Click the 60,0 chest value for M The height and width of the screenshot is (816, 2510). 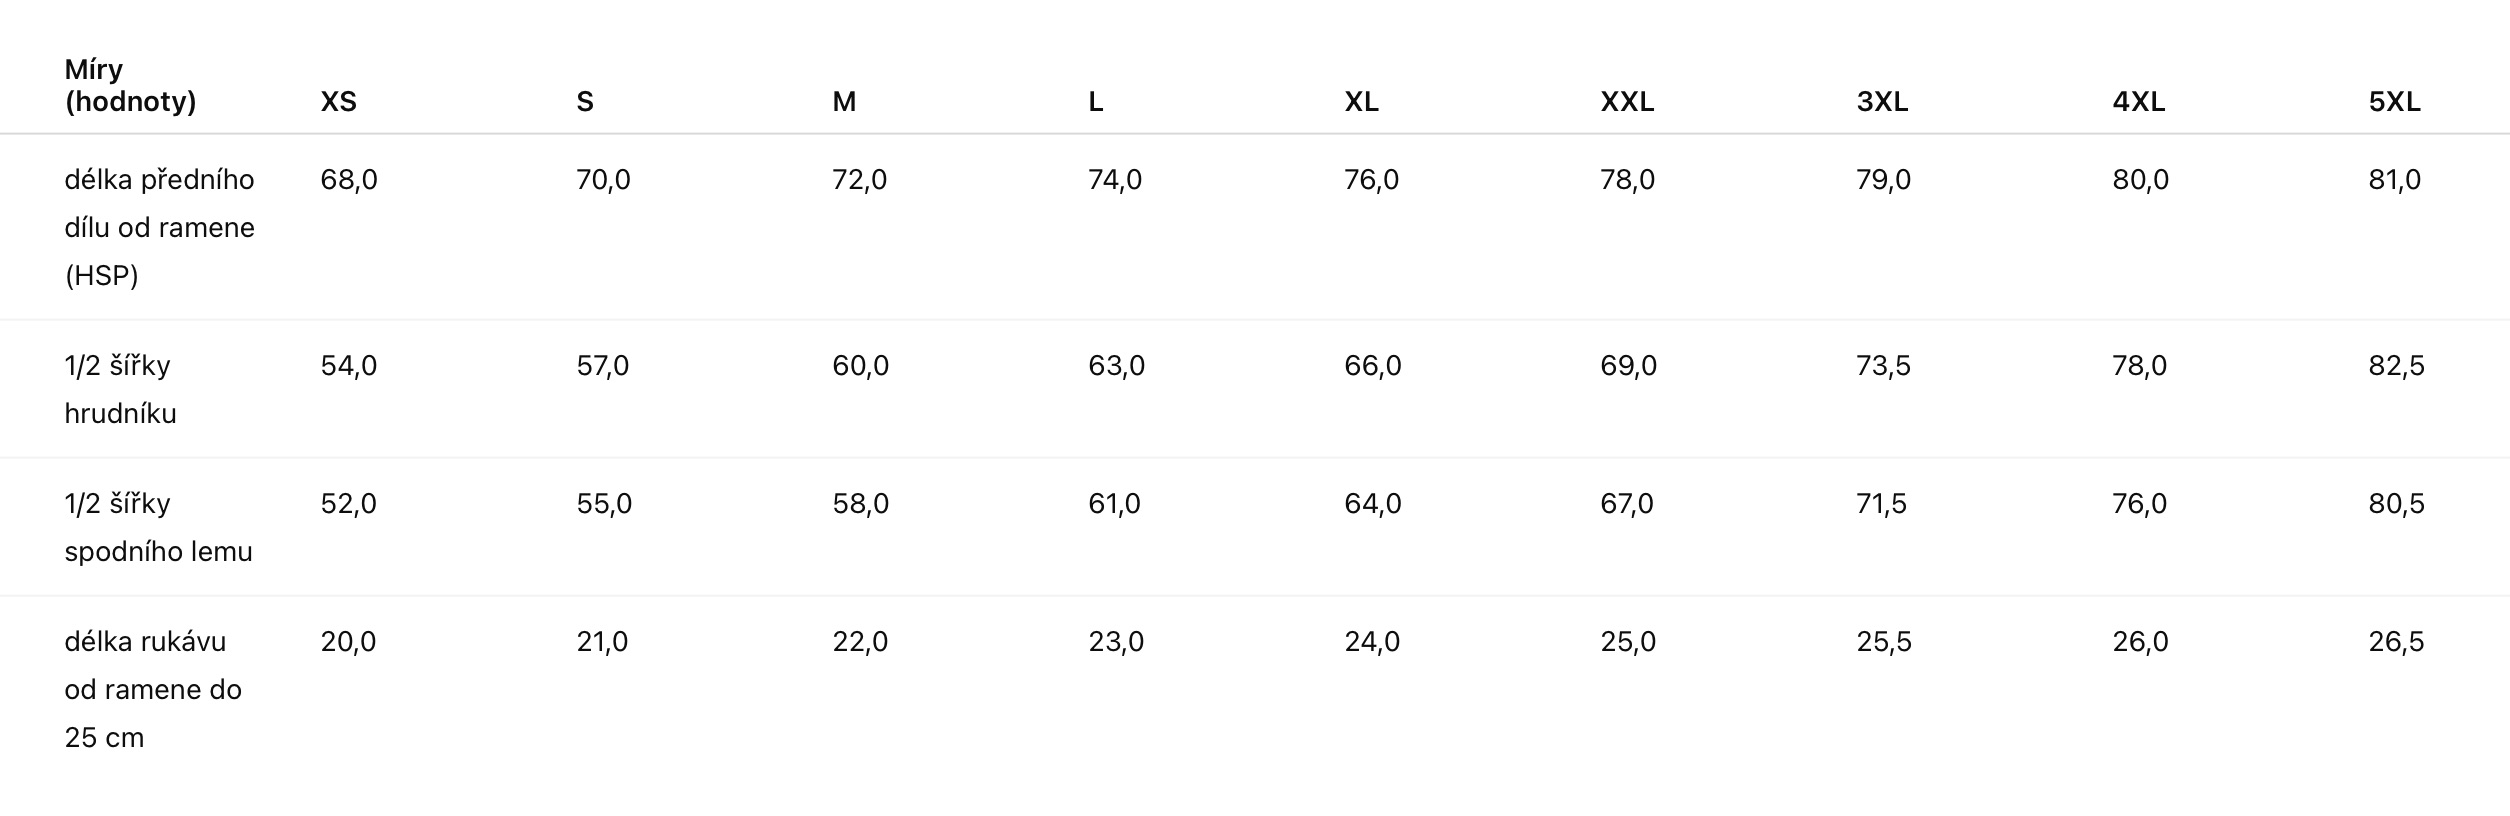pos(860,366)
